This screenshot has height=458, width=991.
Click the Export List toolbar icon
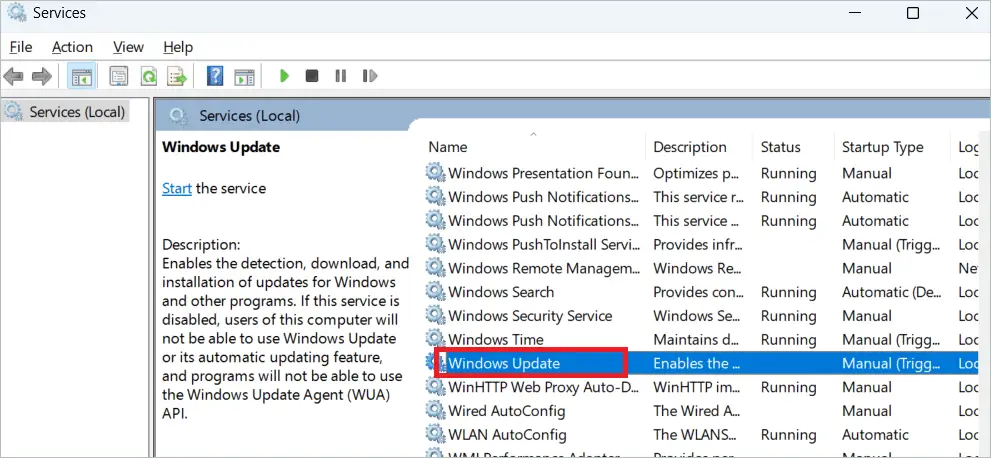tap(177, 76)
